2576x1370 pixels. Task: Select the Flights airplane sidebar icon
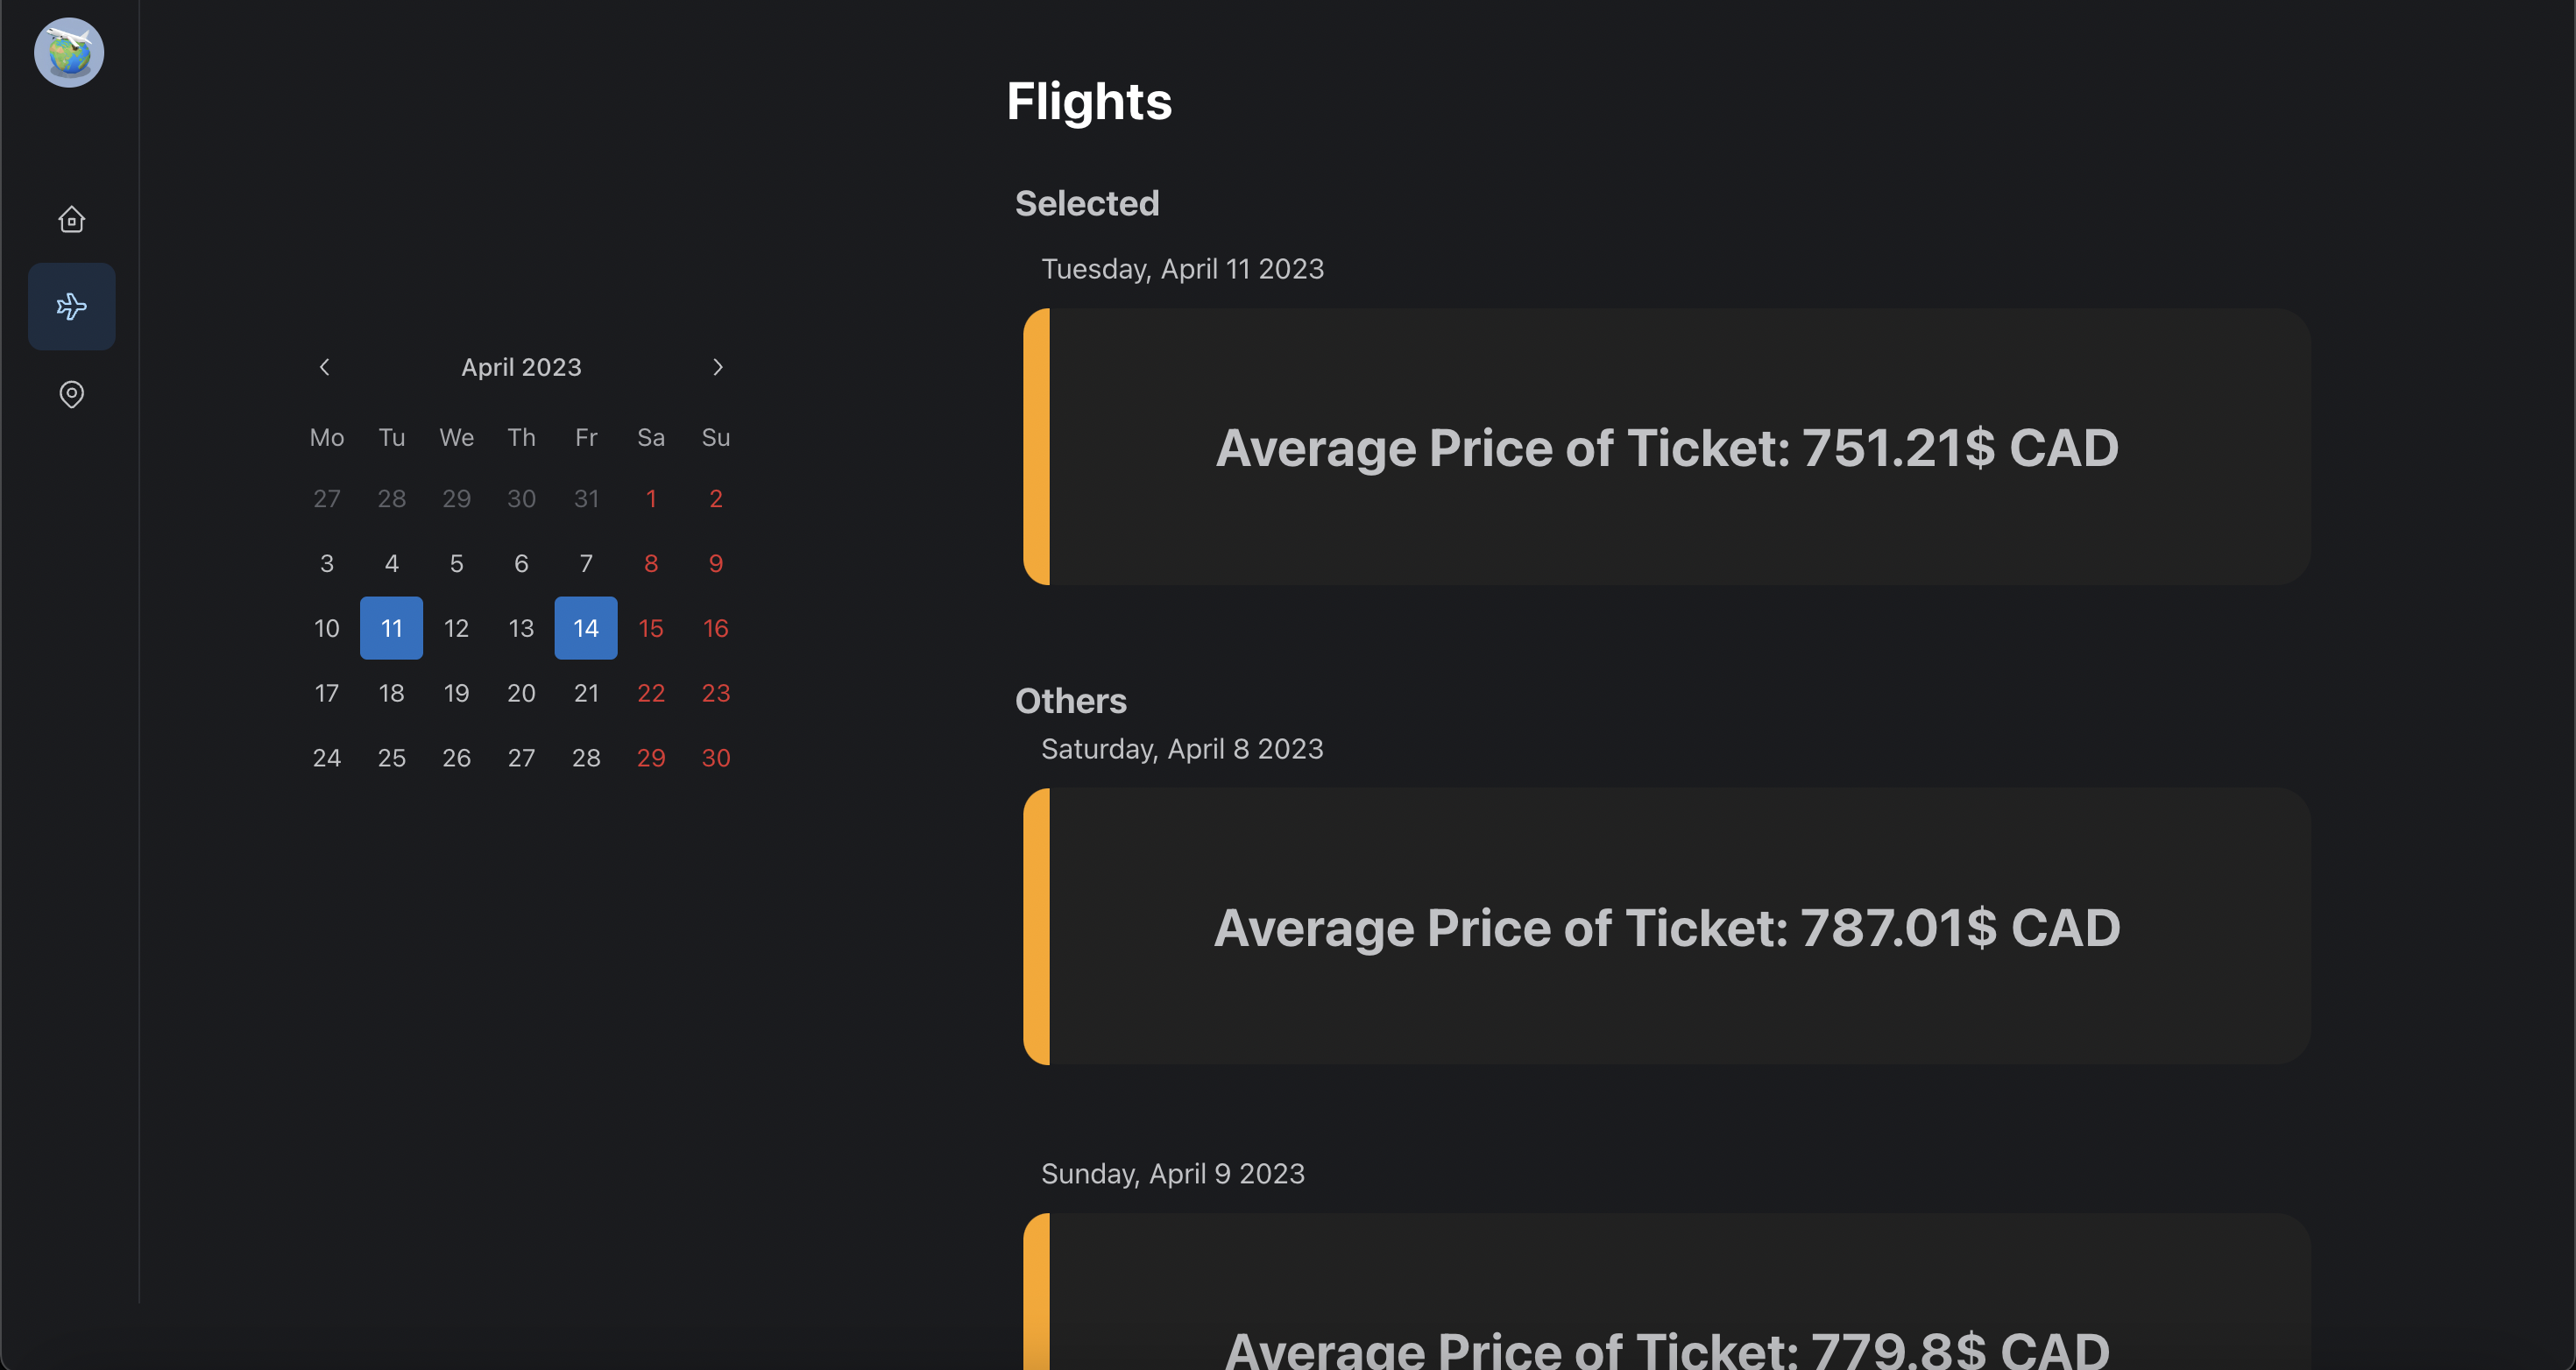71,306
